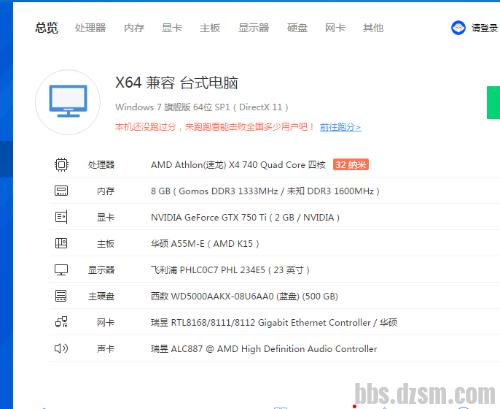Image resolution: width=500 pixels, height=409 pixels.
Task: Switch to the 网卡 tab
Action: point(335,28)
